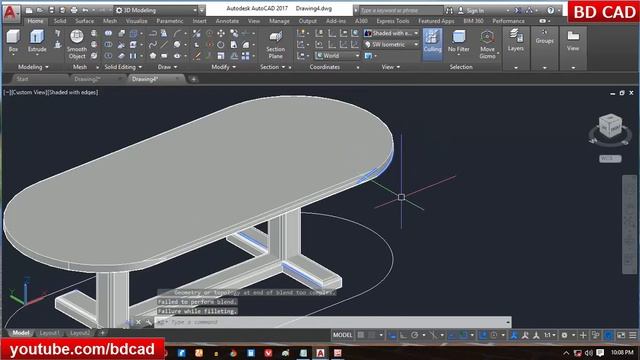Open the AutoCAD application menu
The width and height of the screenshot is (640, 360).
[x=10, y=13]
